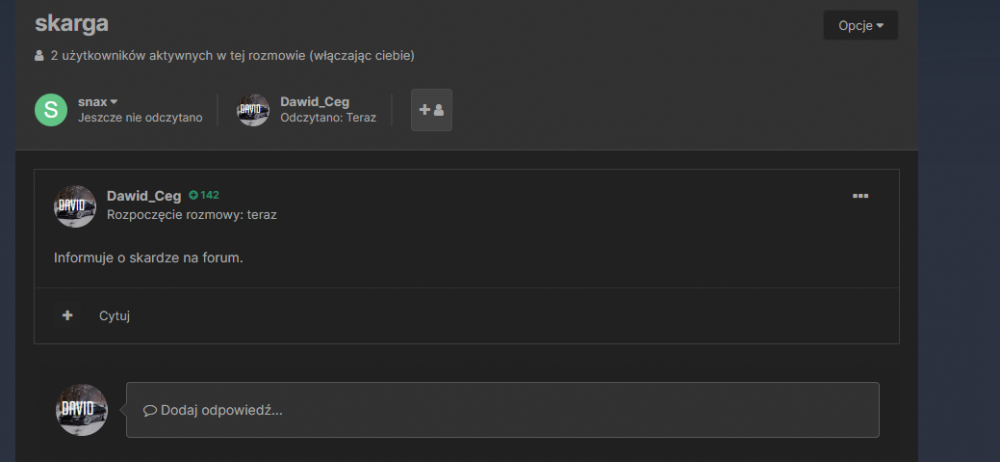This screenshot has width=1000, height=462.
Task: Click the users icon beside the active participants count
Action: [40, 56]
